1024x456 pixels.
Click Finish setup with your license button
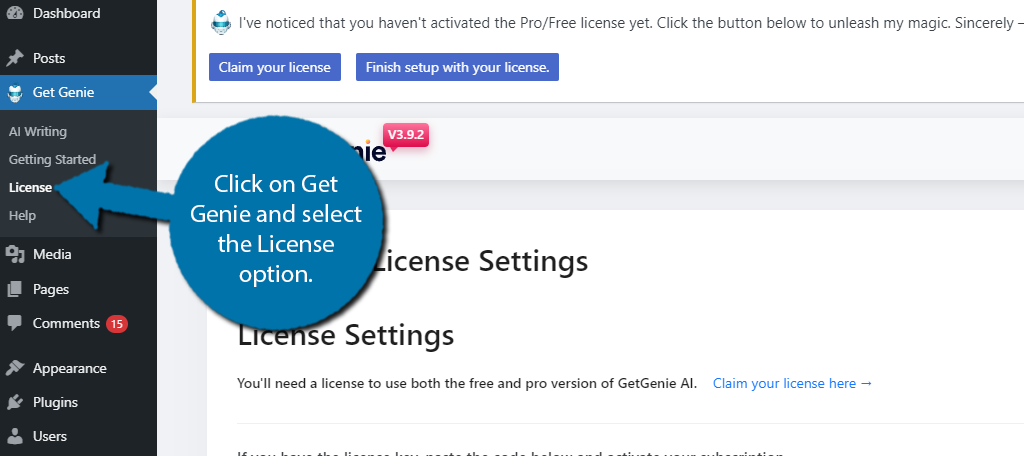(457, 67)
